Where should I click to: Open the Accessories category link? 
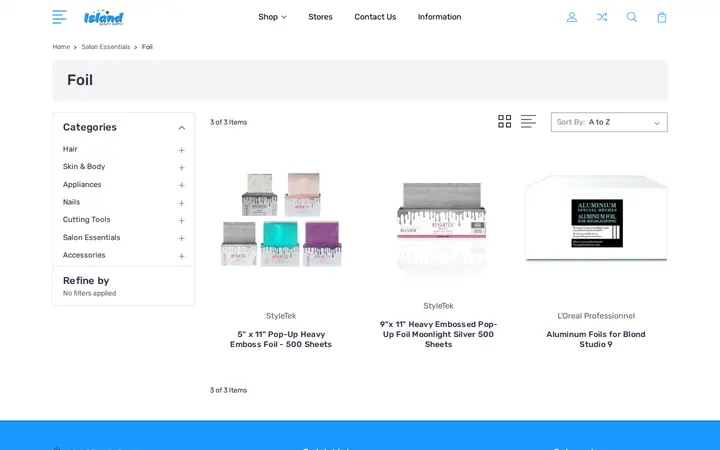point(84,255)
